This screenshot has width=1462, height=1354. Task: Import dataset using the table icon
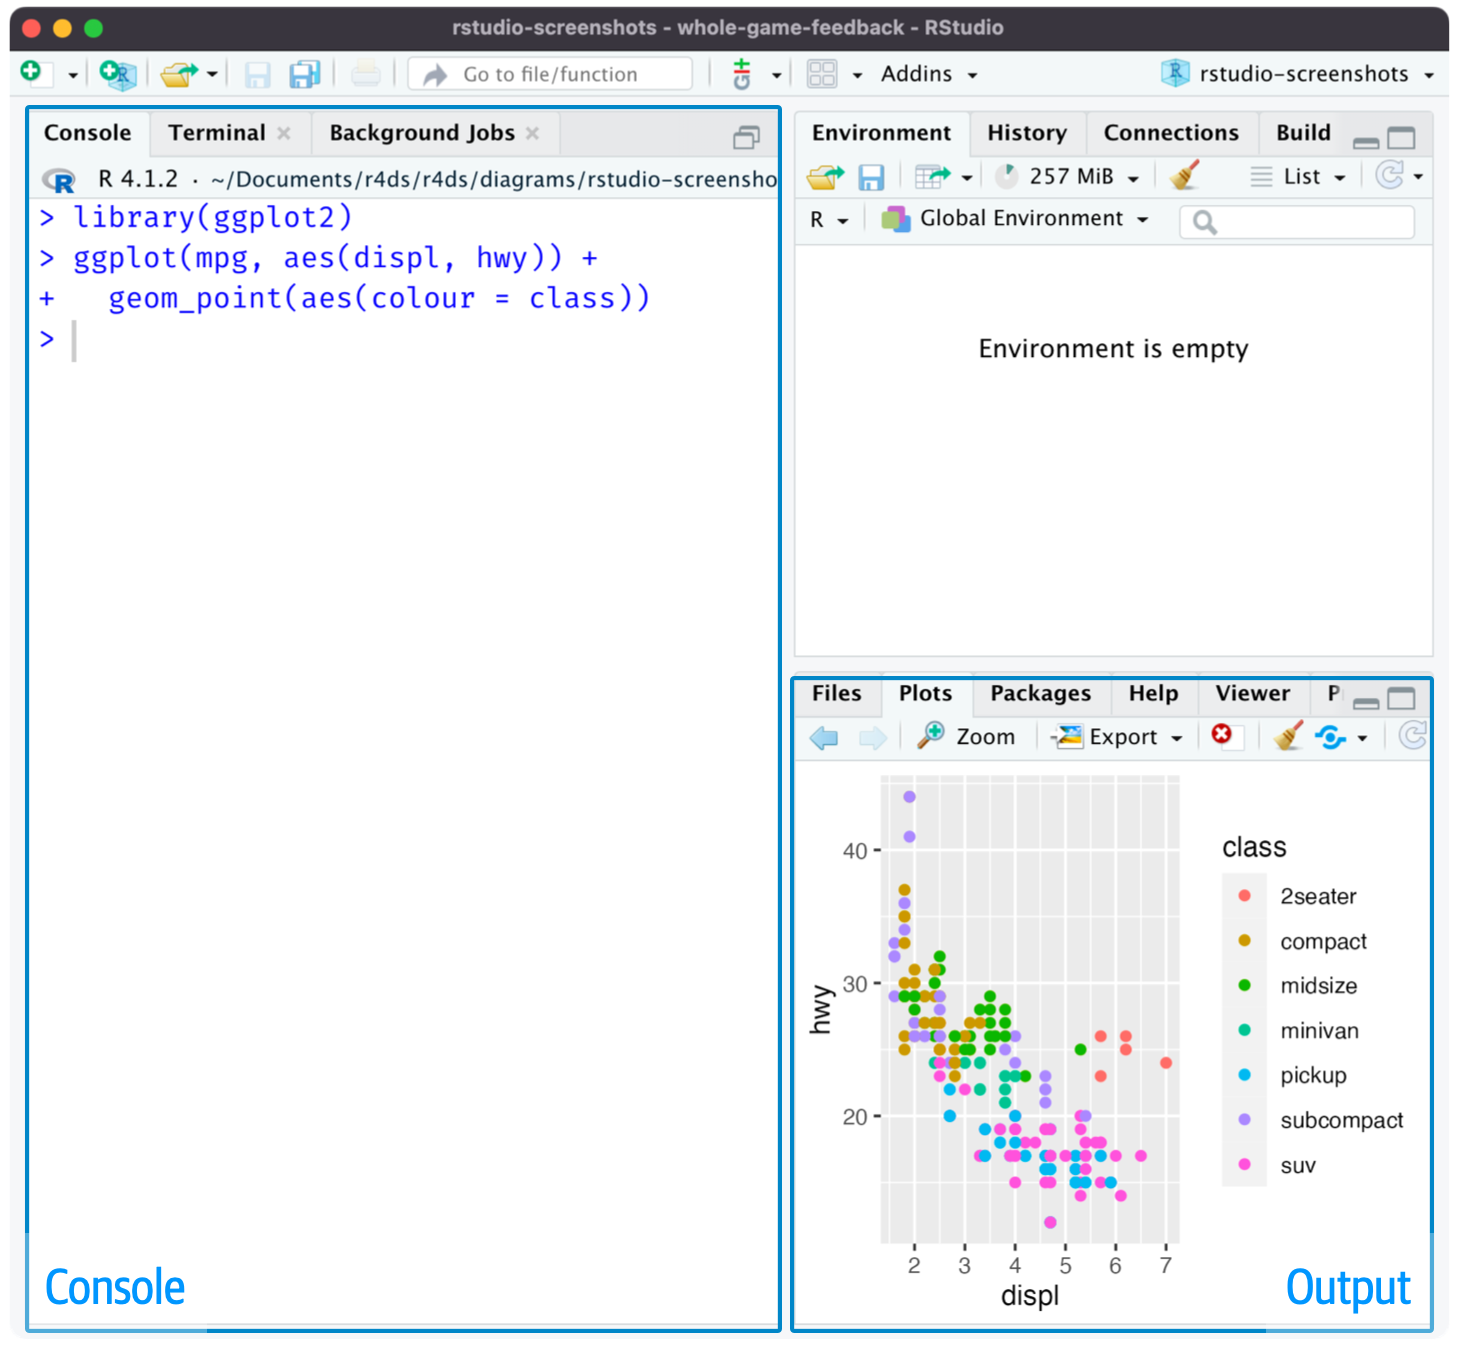pos(932,175)
